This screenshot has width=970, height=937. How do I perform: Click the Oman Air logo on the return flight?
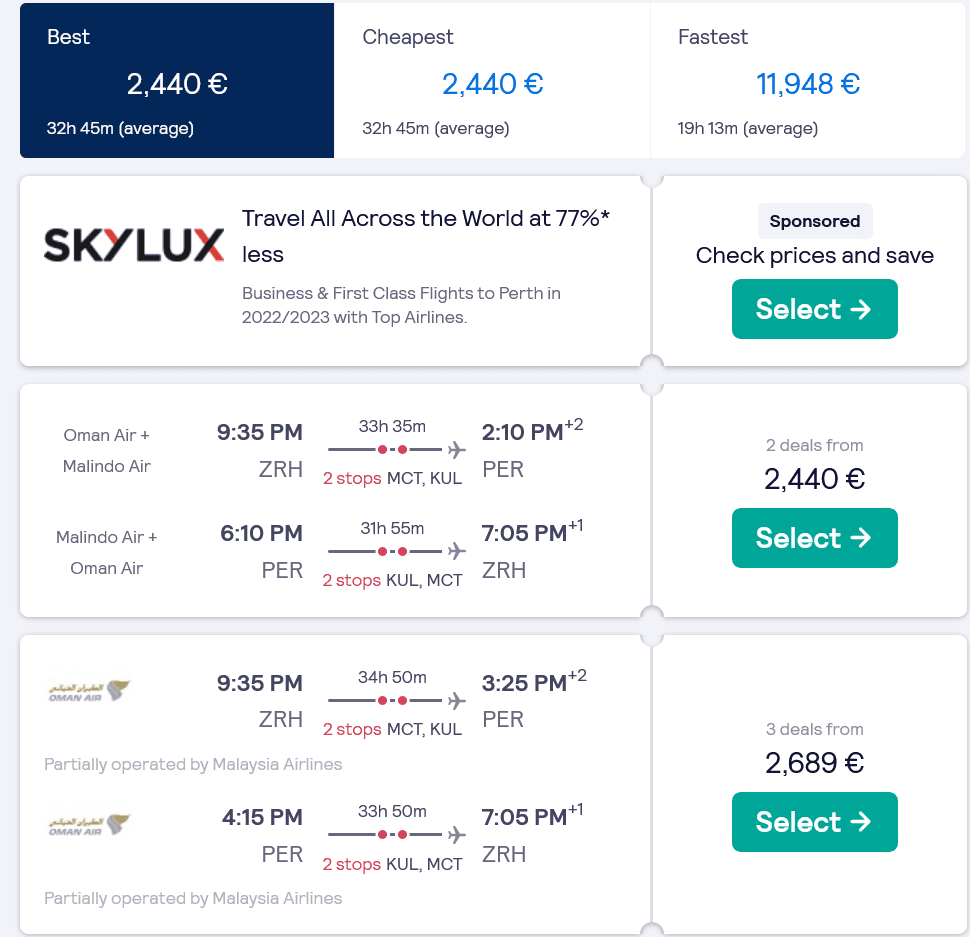coord(88,823)
